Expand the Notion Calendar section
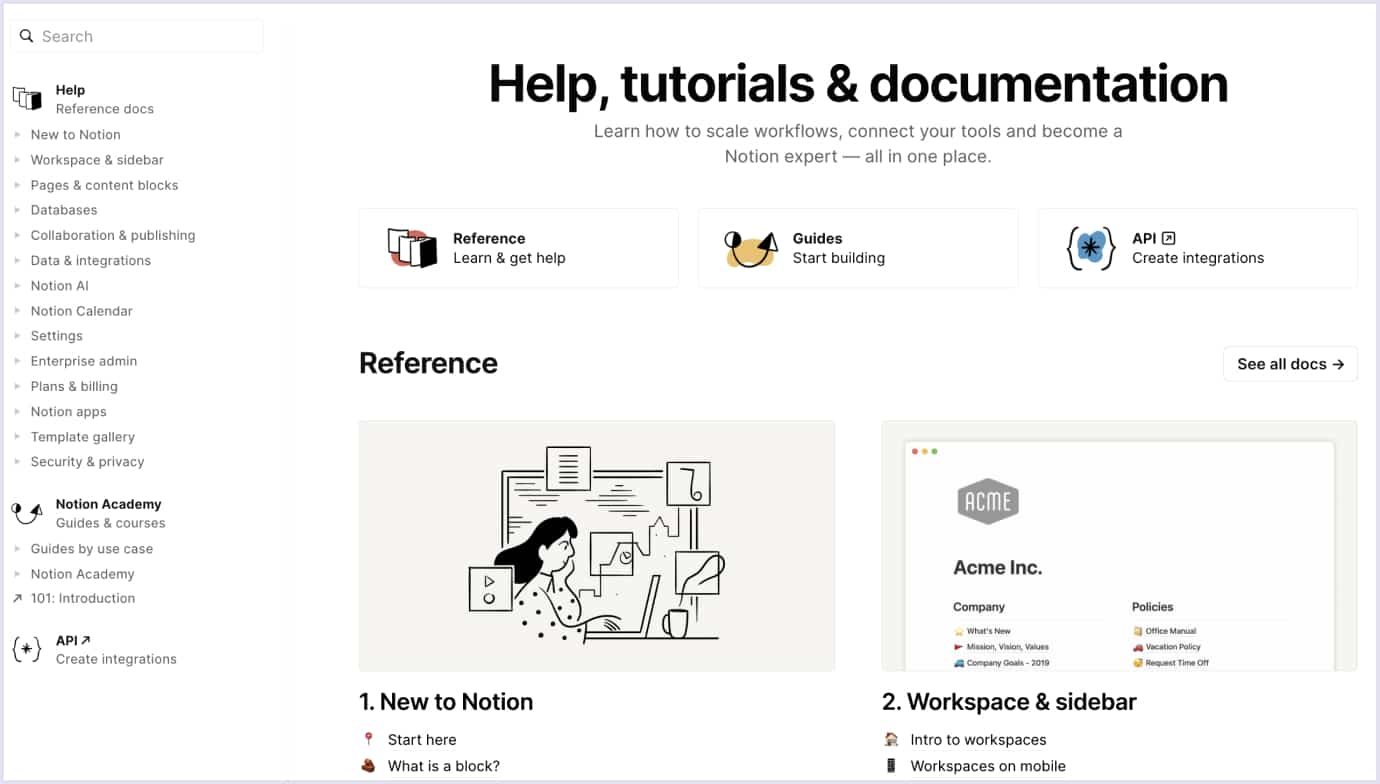 18,311
